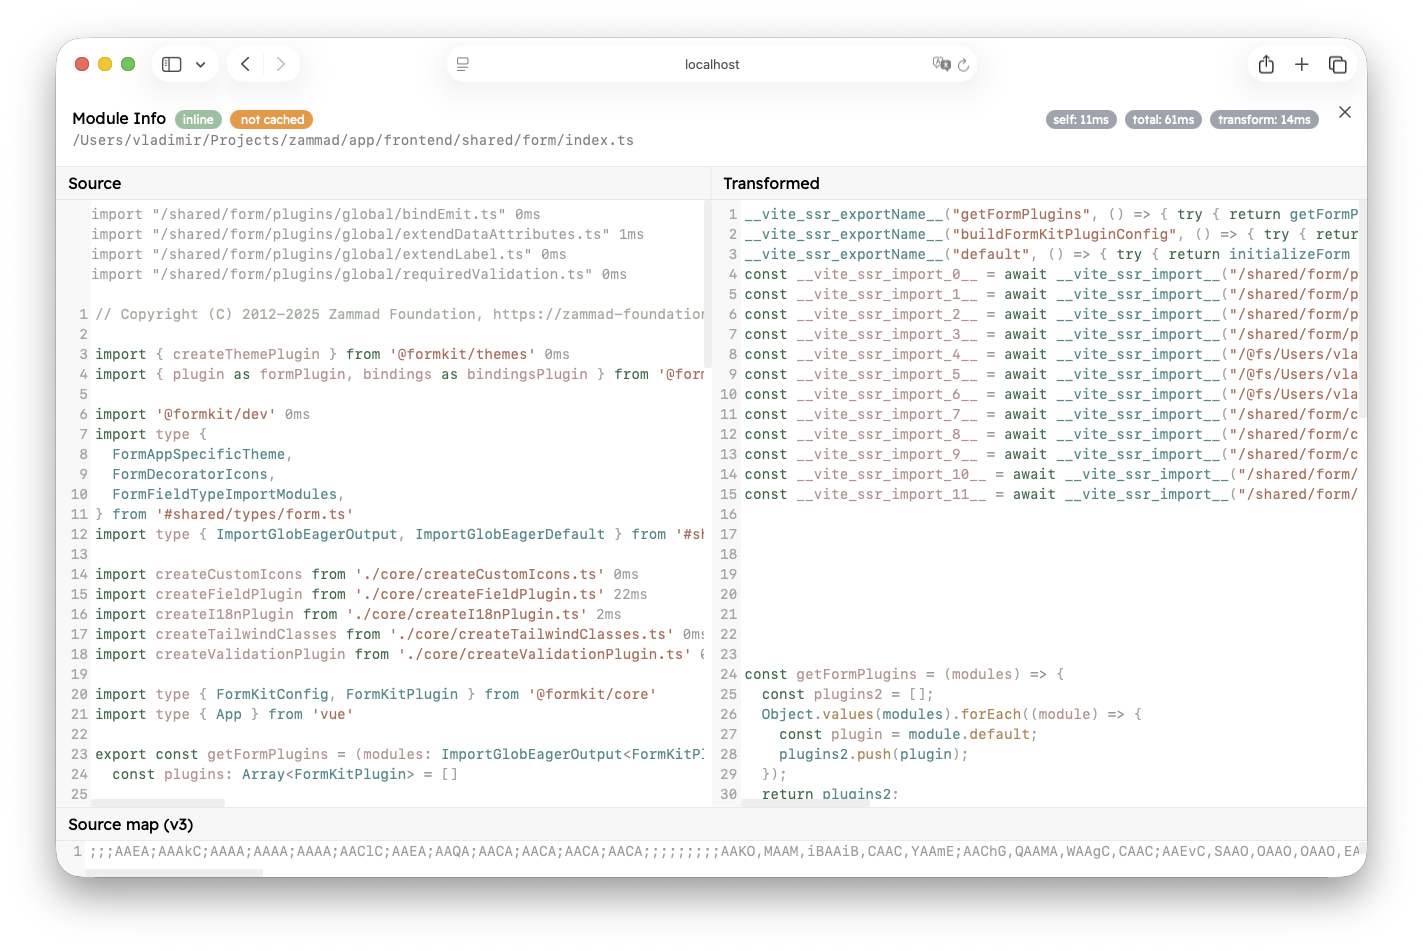Go forward to the next page
The width and height of the screenshot is (1423, 951).
279,63
